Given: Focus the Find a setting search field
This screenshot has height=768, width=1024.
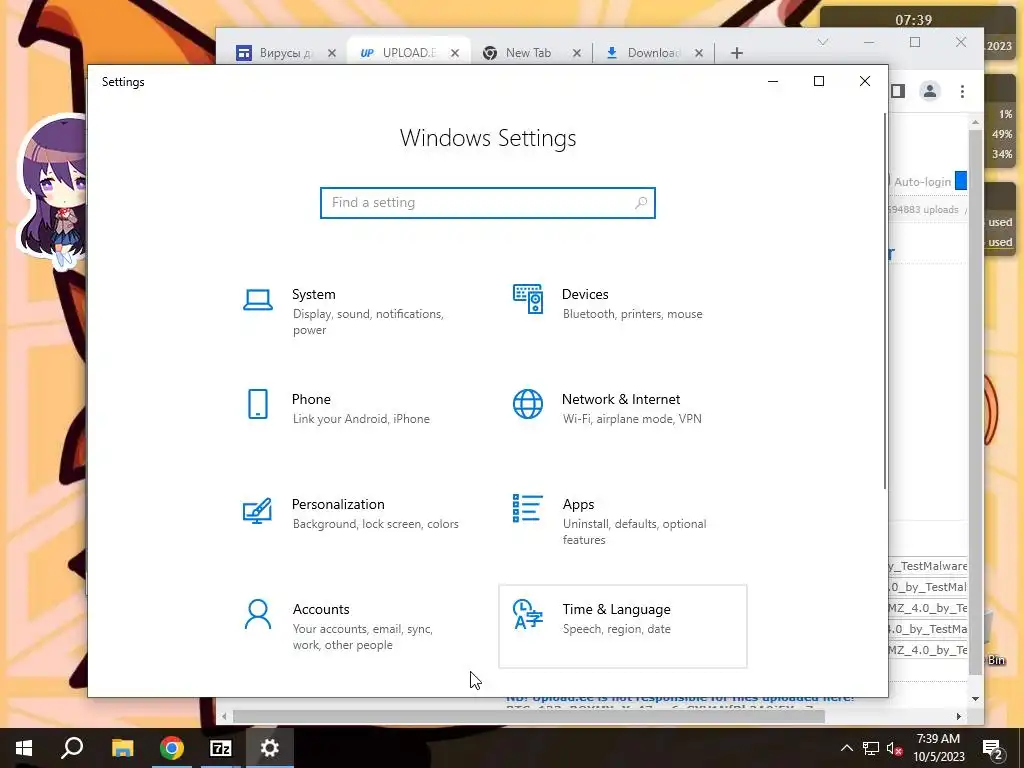Looking at the screenshot, I should click(x=488, y=203).
